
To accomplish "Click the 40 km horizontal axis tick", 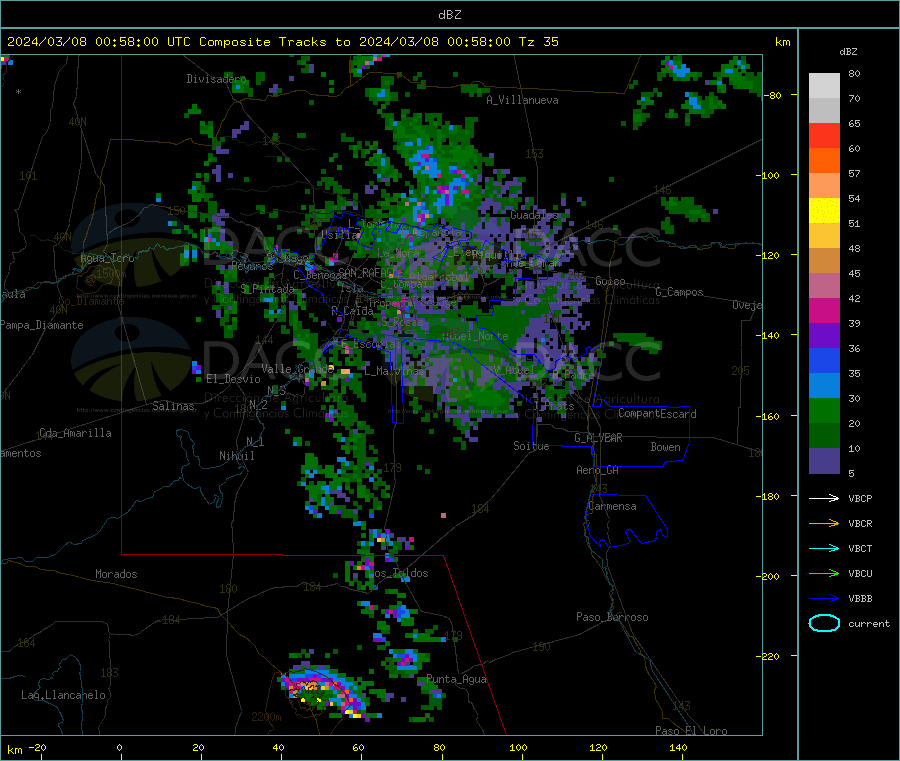I will (x=278, y=747).
